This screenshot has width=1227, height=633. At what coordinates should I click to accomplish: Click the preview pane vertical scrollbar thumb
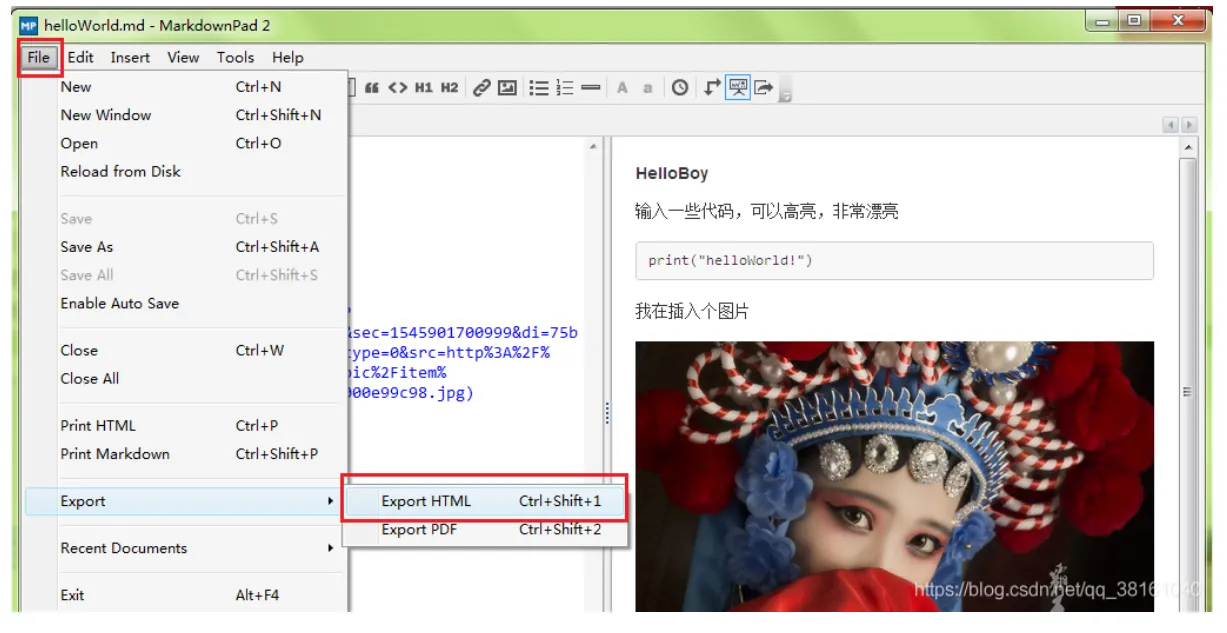[1188, 392]
